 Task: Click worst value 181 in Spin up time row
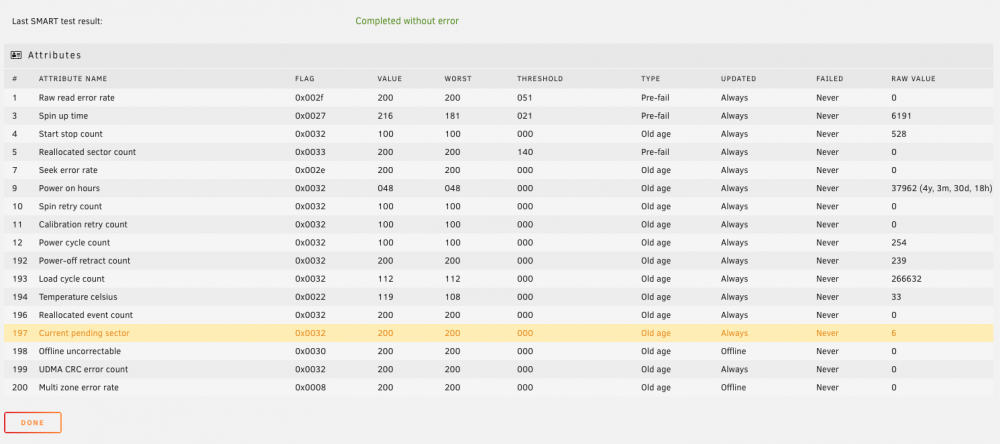point(452,116)
